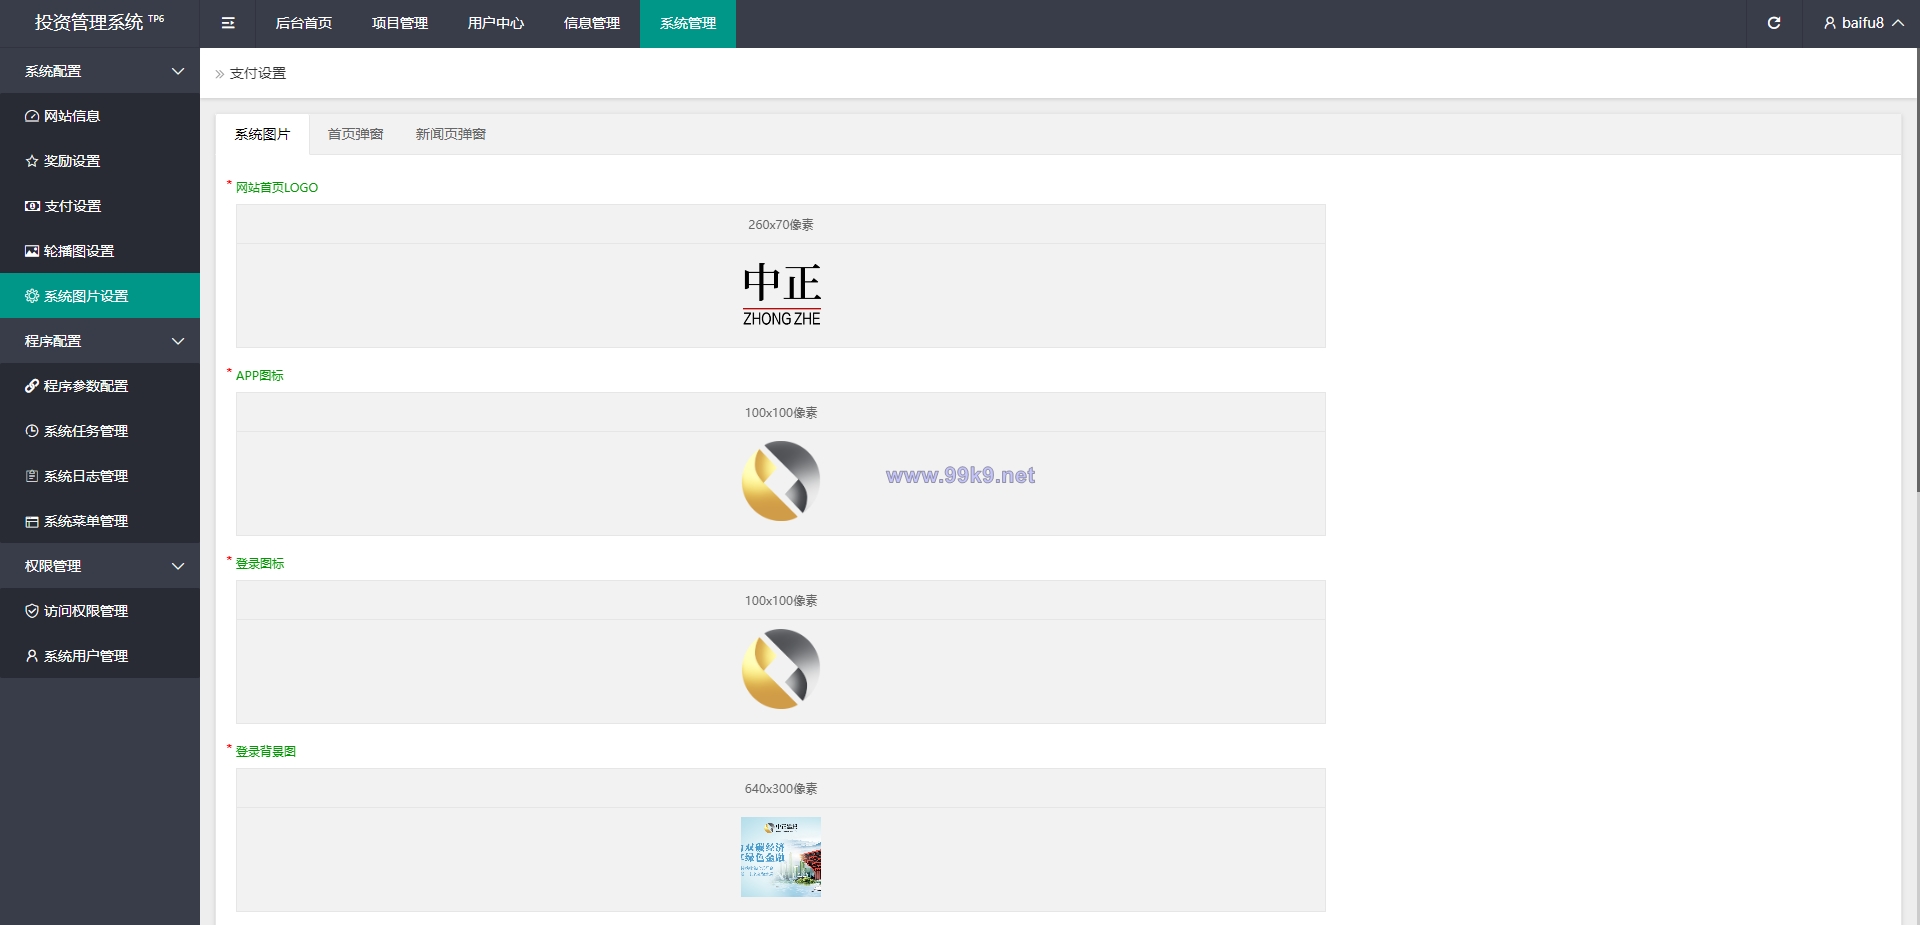Image resolution: width=1920 pixels, height=925 pixels.
Task: Click the 登录背景图 field label
Action: (x=266, y=751)
